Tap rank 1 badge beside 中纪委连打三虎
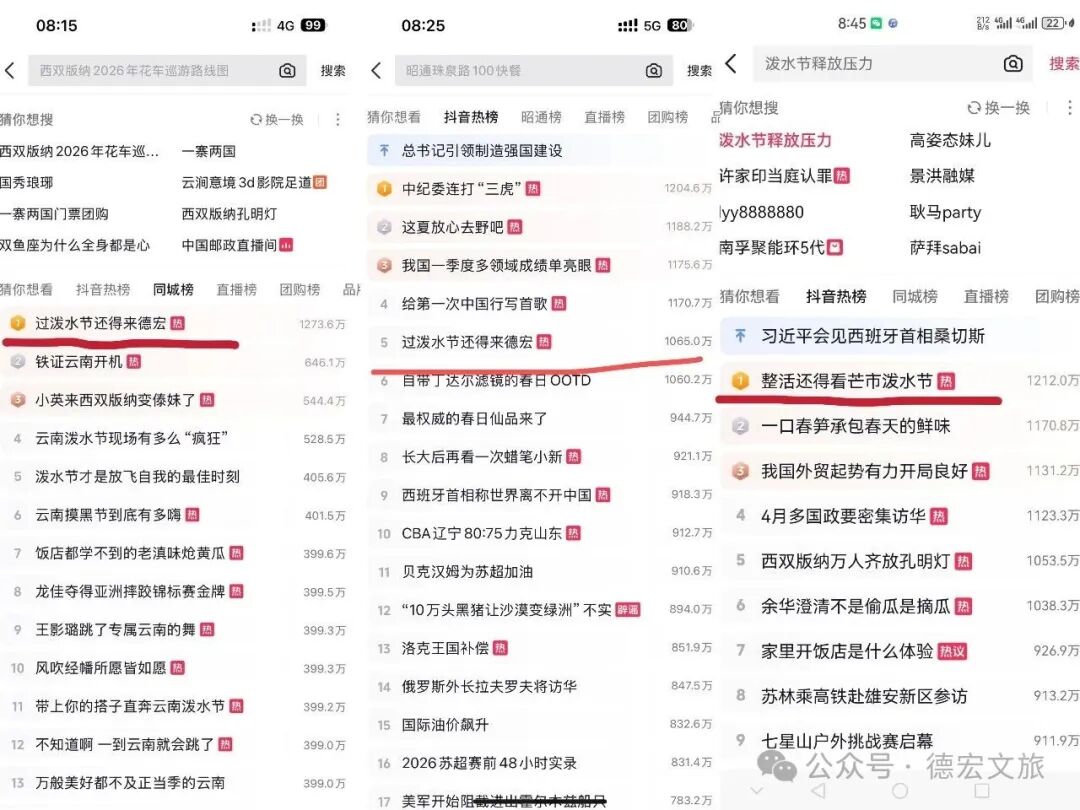Image resolution: width=1080 pixels, height=810 pixels. tap(384, 189)
